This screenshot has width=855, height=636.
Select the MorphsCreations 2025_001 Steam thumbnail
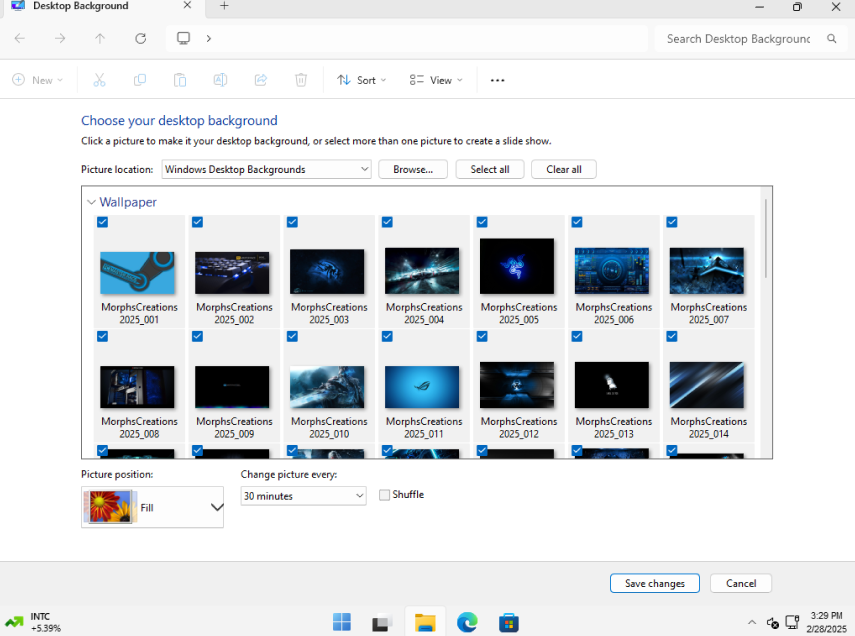tap(137, 273)
